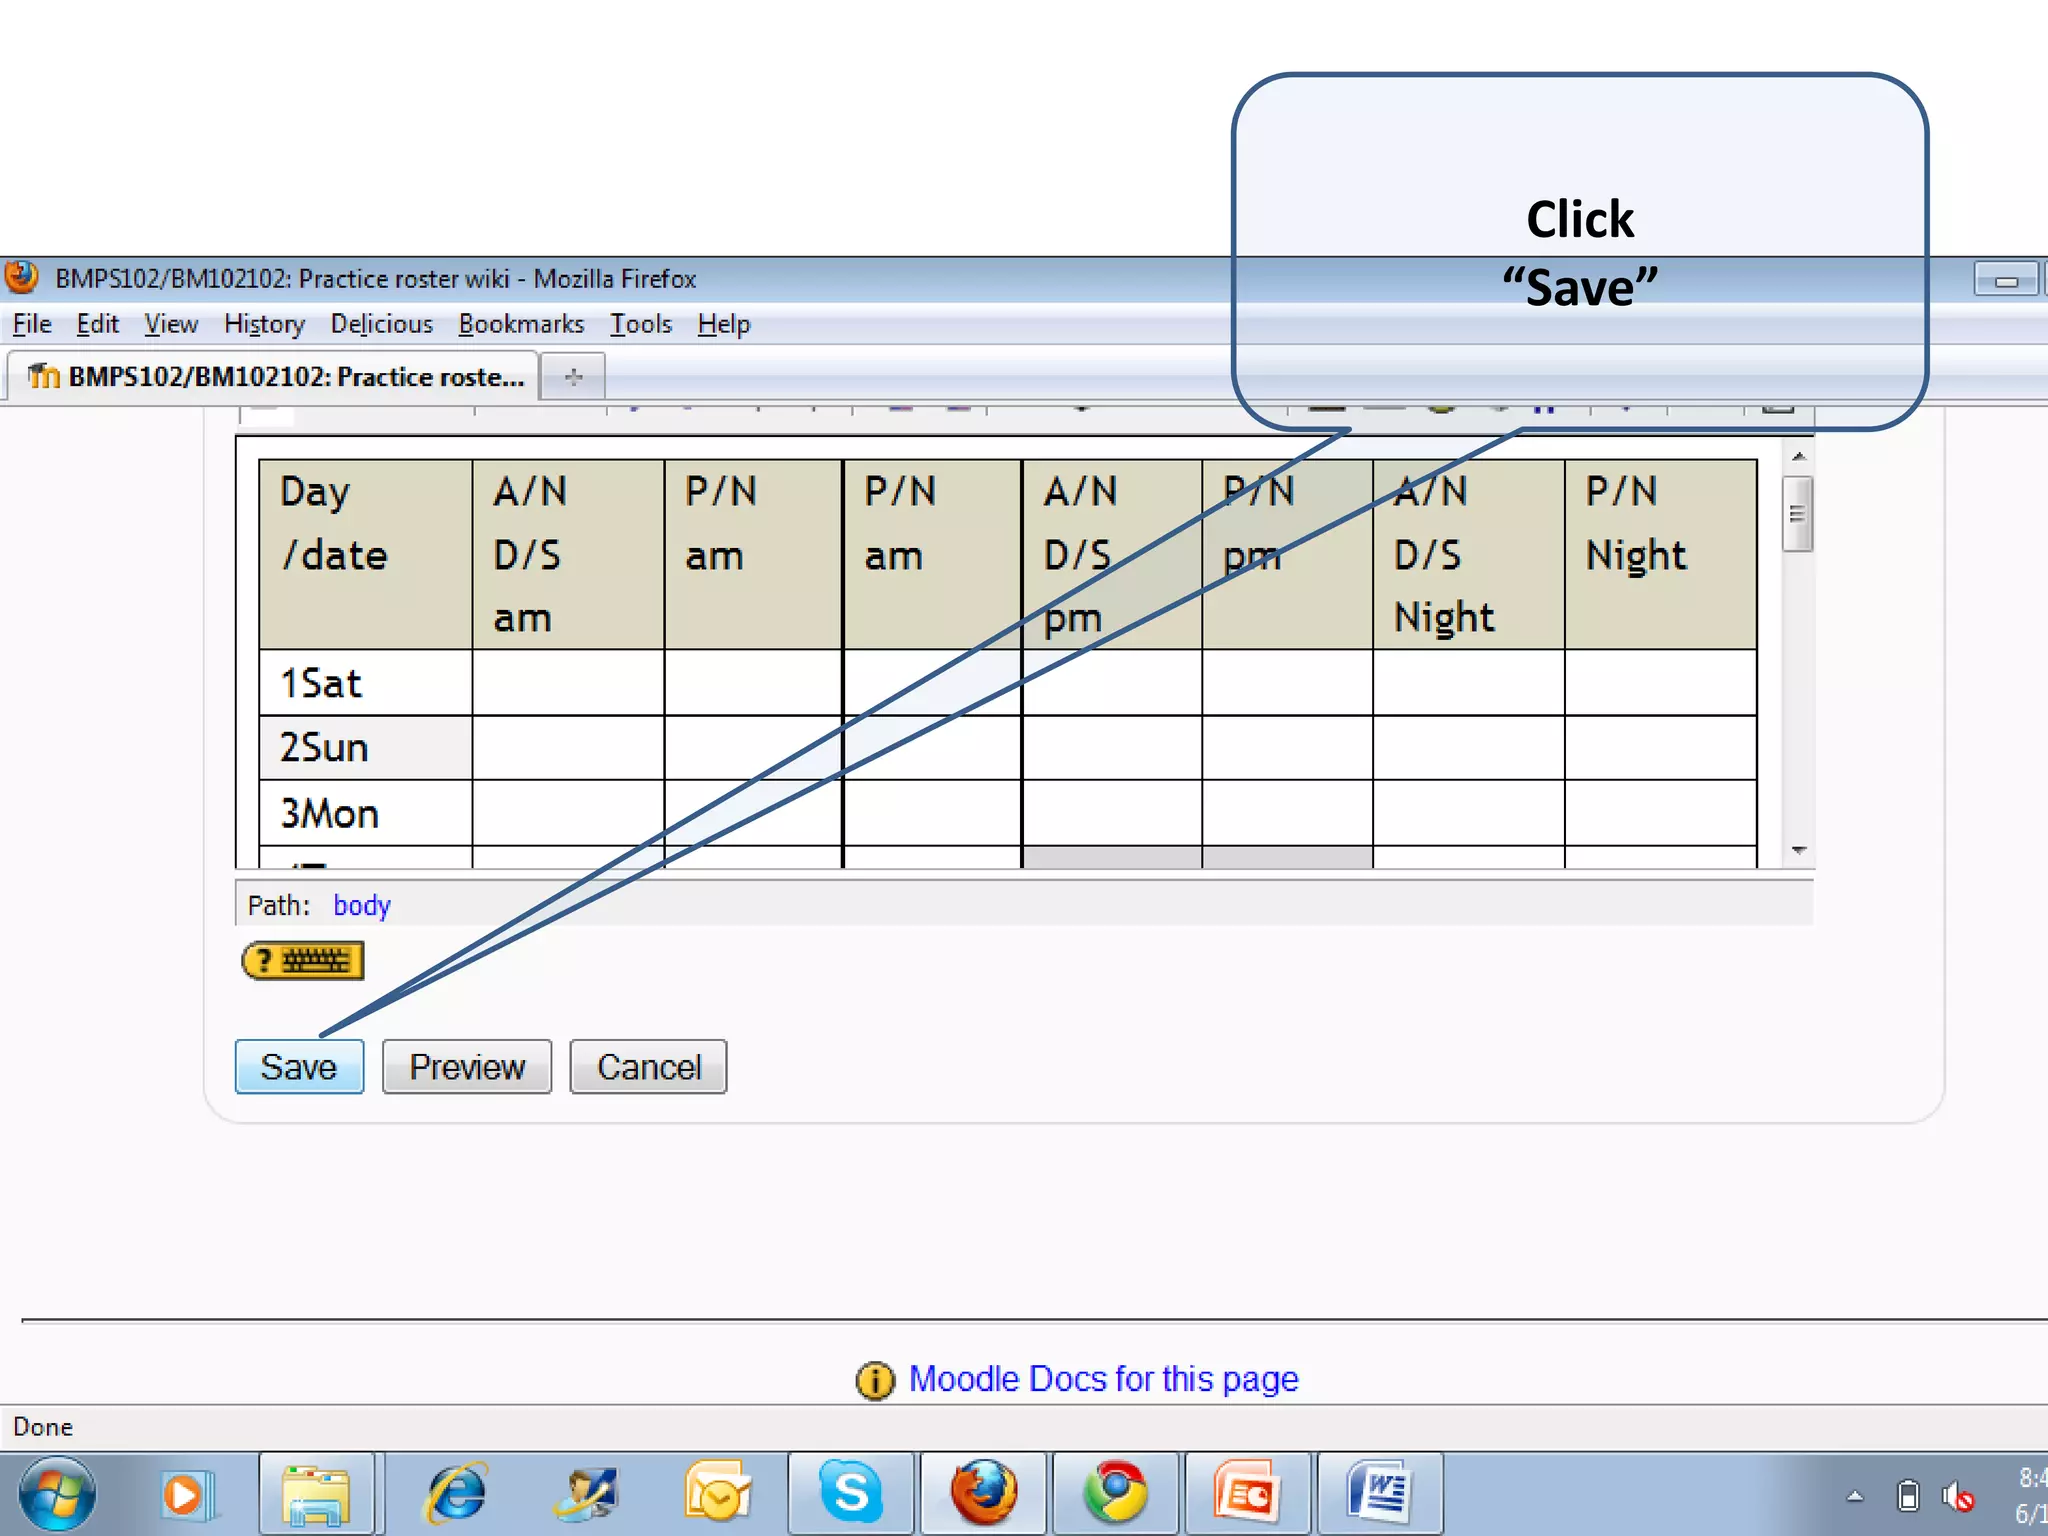The height and width of the screenshot is (1536, 2048).
Task: Open the Delicious menu
Action: pyautogui.click(x=381, y=324)
